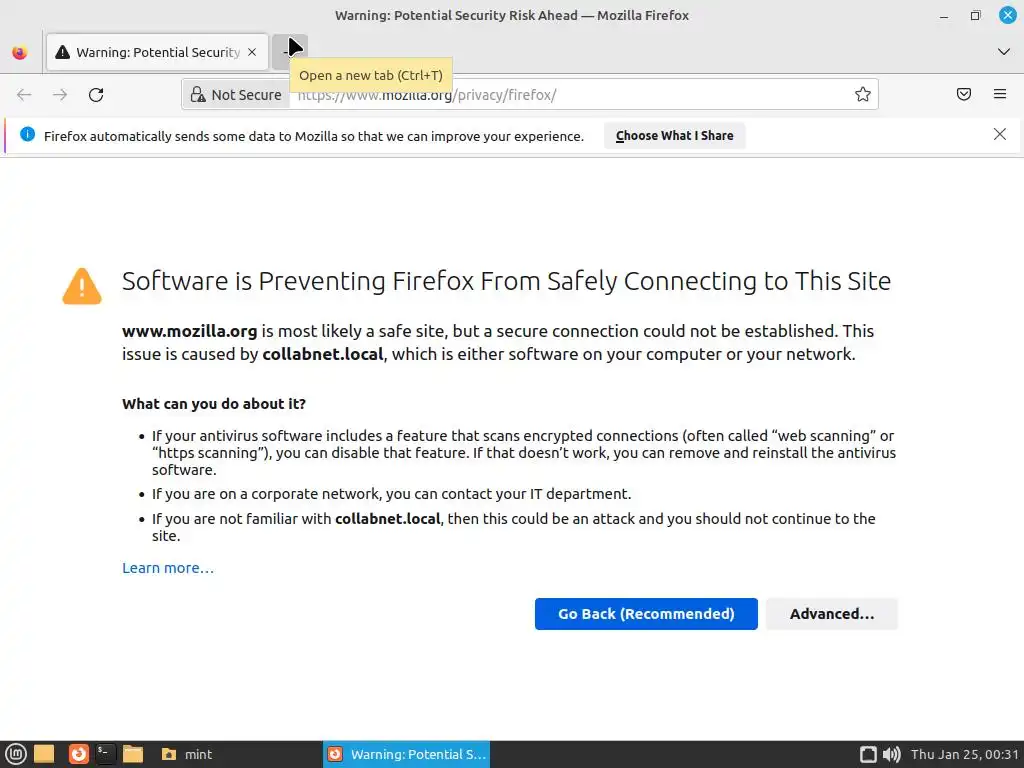The width and height of the screenshot is (1024, 768).
Task: Open the Firefox application hamburger menu
Action: click(1000, 95)
